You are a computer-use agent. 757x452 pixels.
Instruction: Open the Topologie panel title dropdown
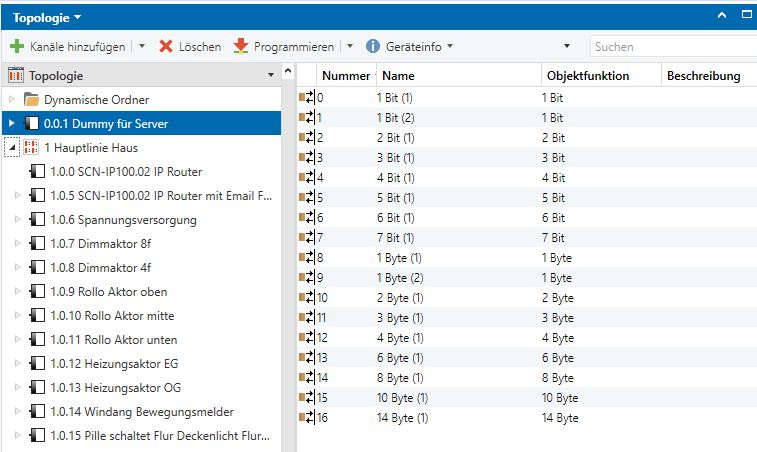pyautogui.click(x=78, y=17)
